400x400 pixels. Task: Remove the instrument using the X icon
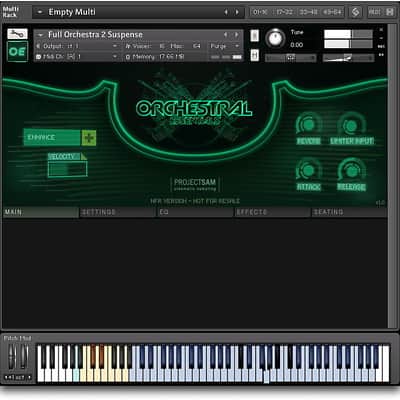pos(381,30)
